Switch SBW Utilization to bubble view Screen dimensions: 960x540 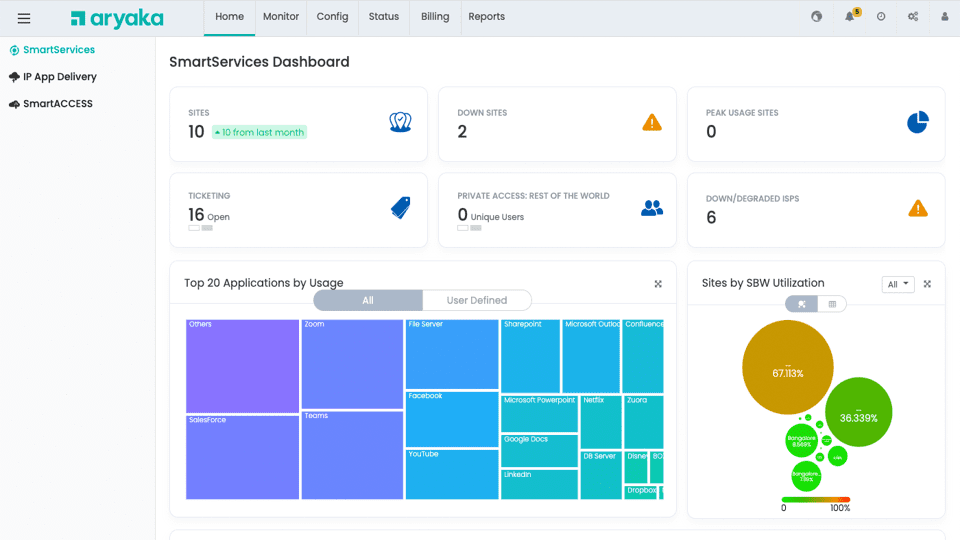[x=801, y=304]
